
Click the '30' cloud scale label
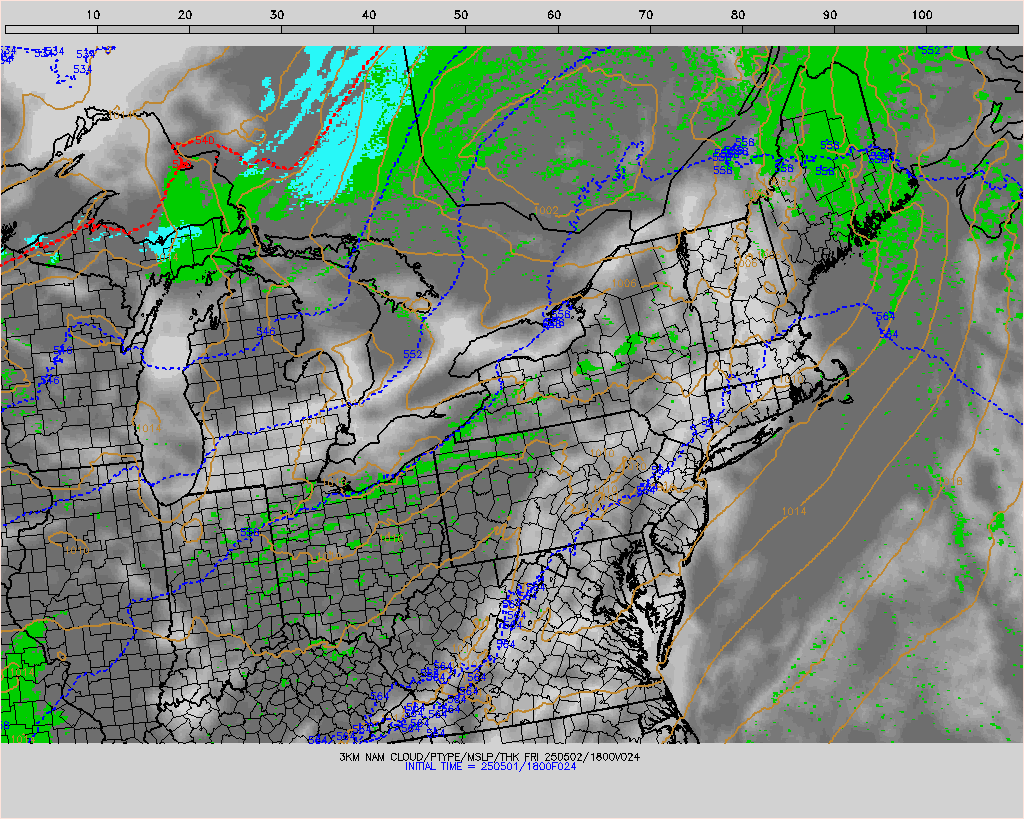click(277, 14)
